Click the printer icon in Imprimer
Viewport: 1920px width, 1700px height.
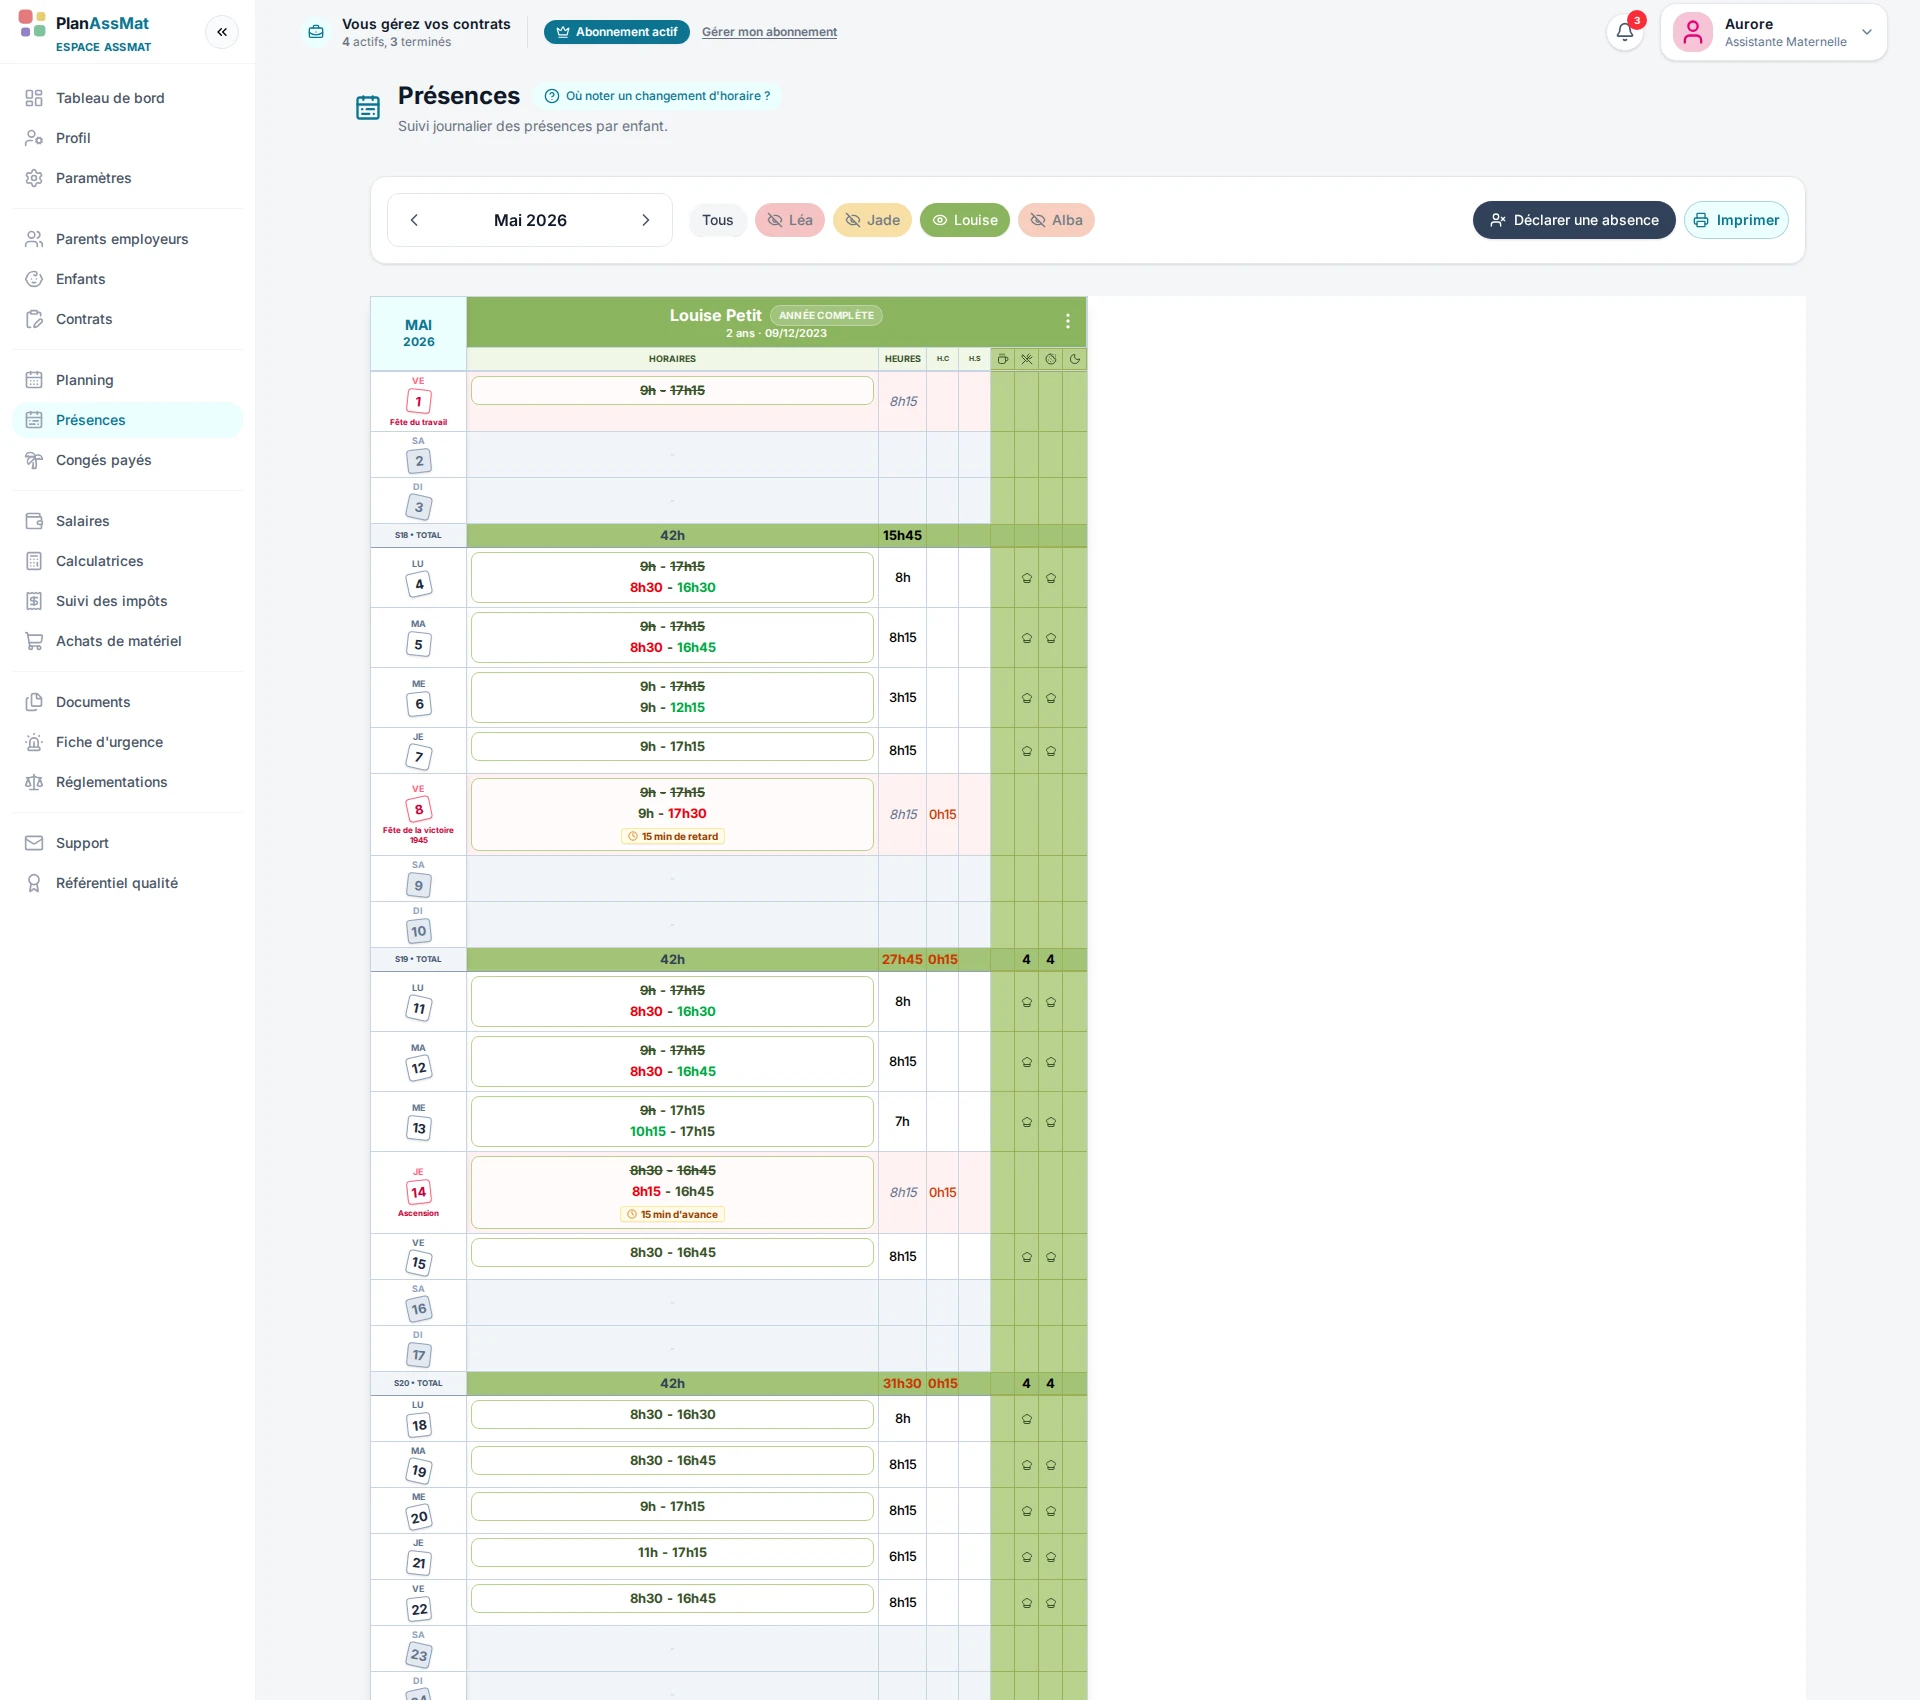[x=1701, y=220]
